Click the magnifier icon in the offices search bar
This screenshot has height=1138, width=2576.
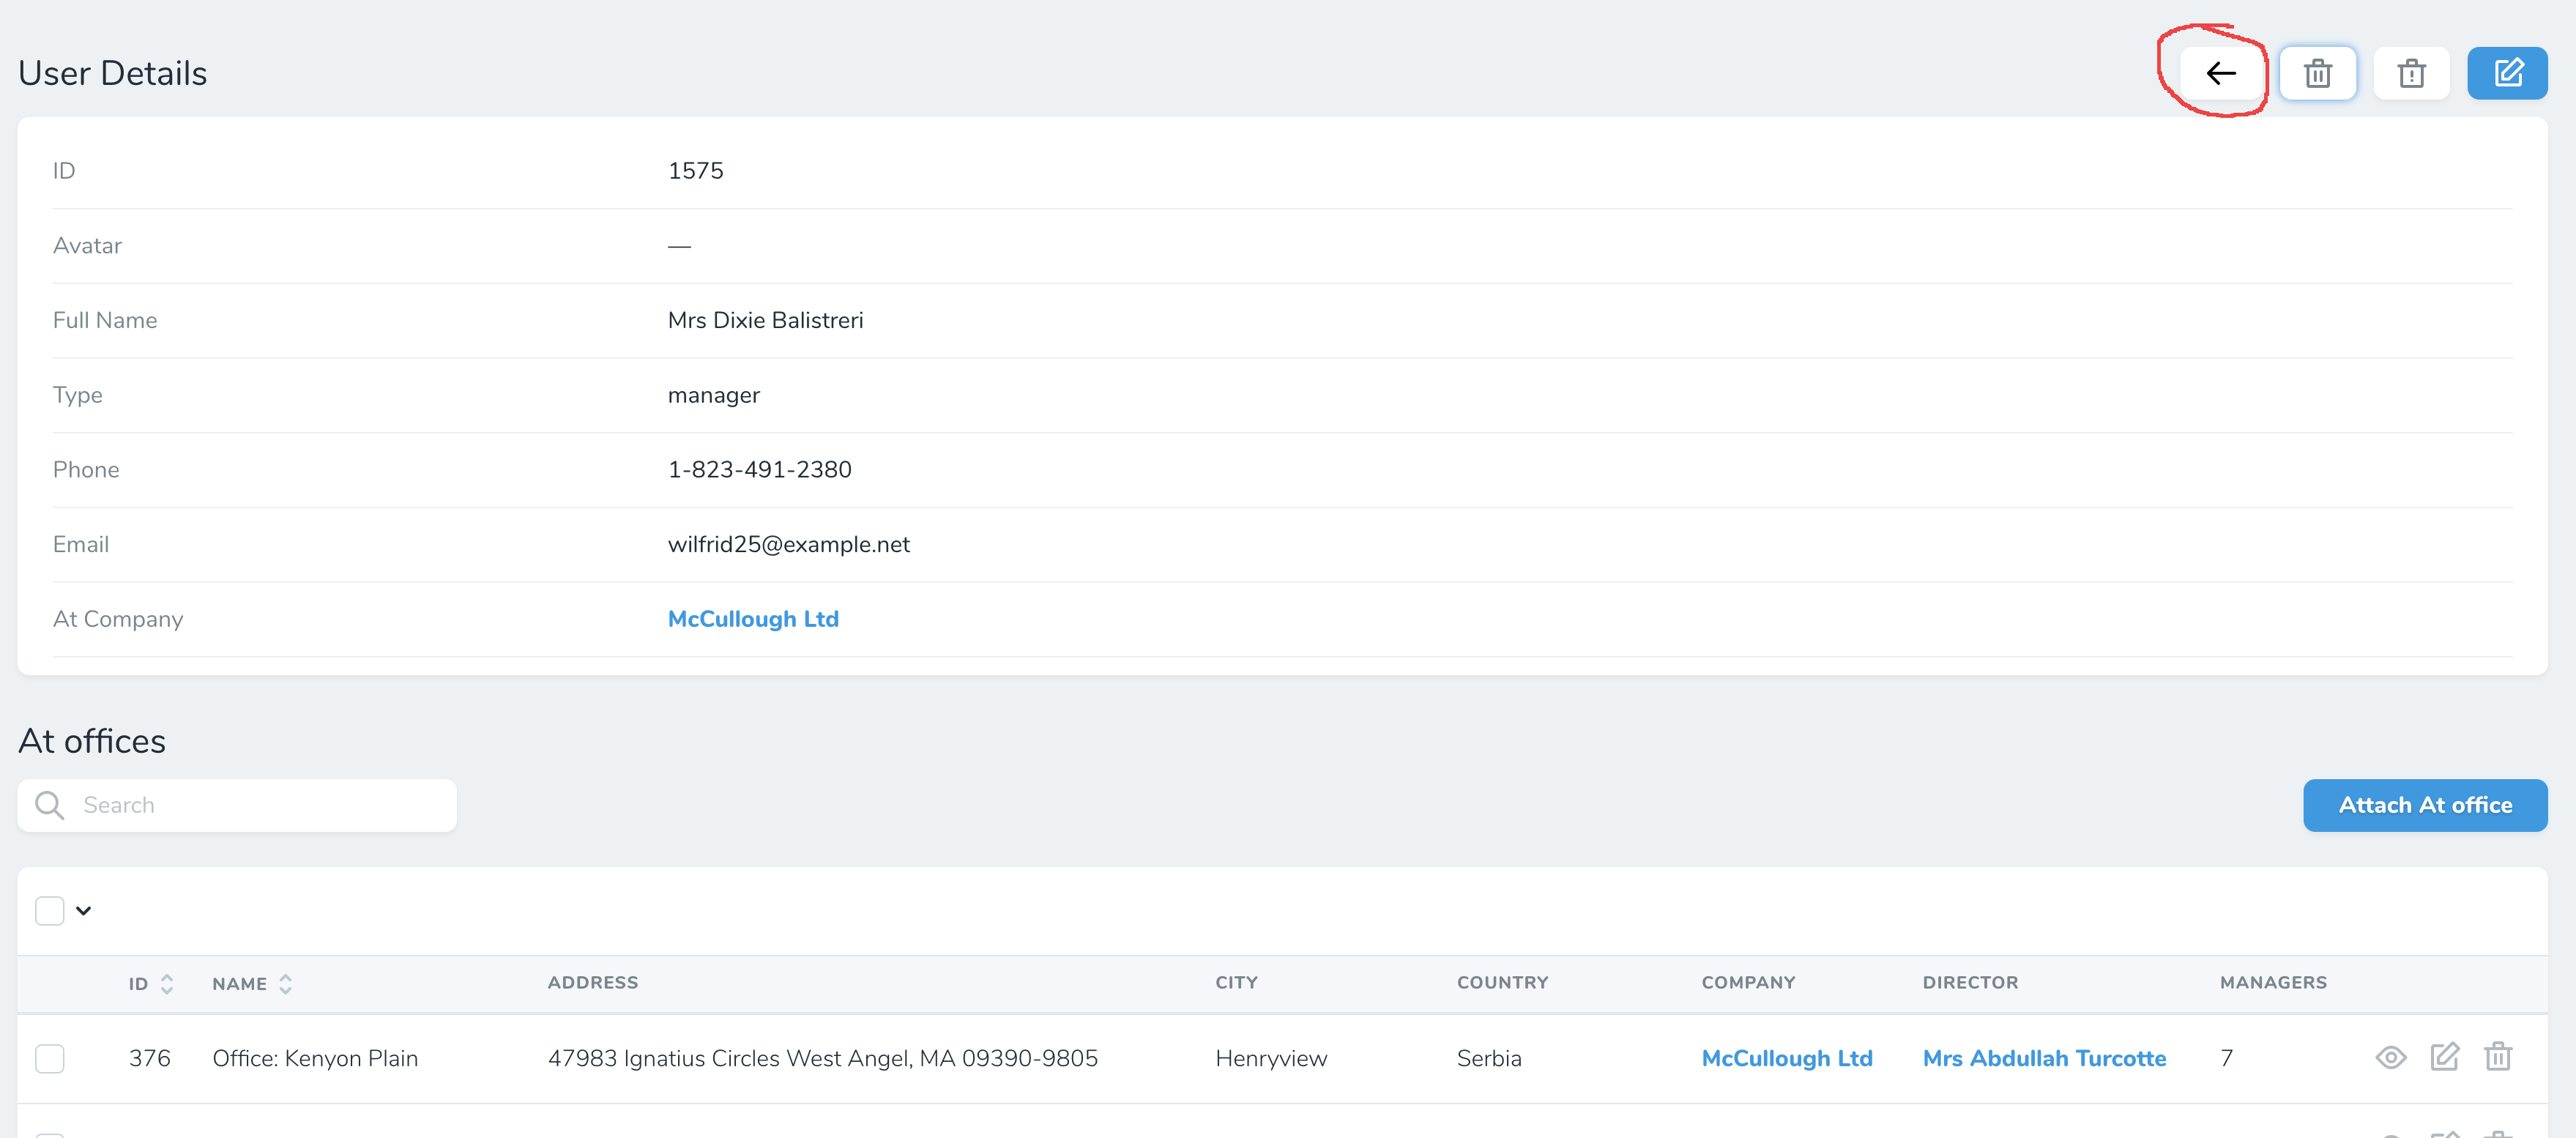48,804
